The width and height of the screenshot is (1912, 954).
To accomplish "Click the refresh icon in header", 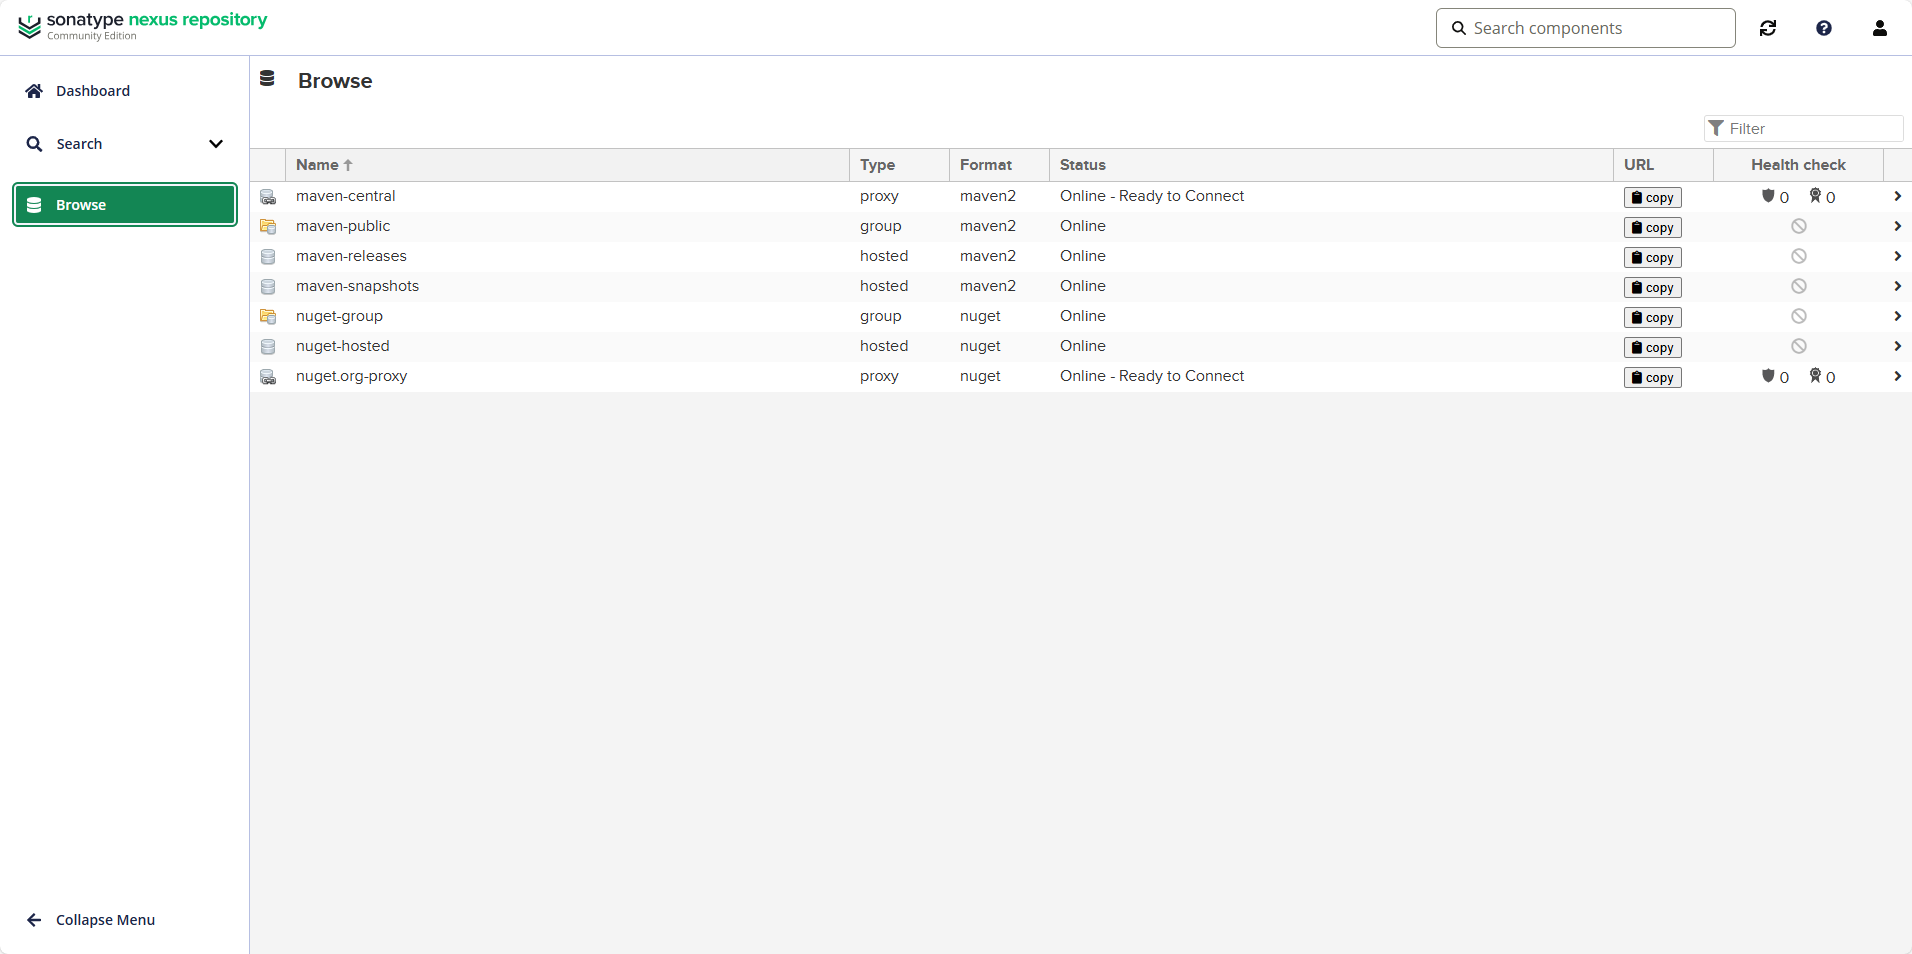I will 1768,28.
